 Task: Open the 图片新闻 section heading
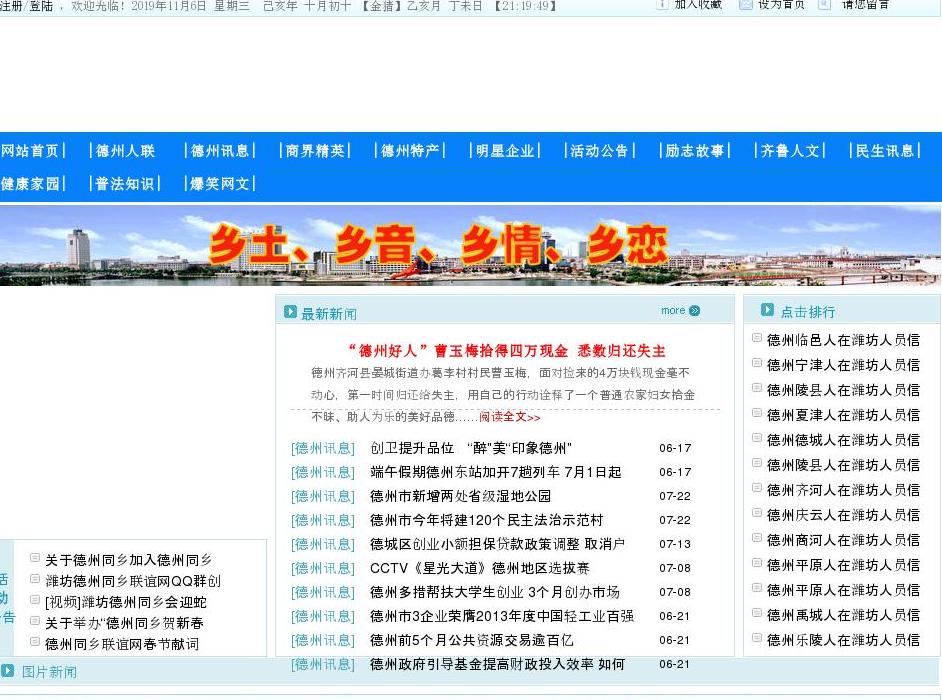(x=49, y=672)
